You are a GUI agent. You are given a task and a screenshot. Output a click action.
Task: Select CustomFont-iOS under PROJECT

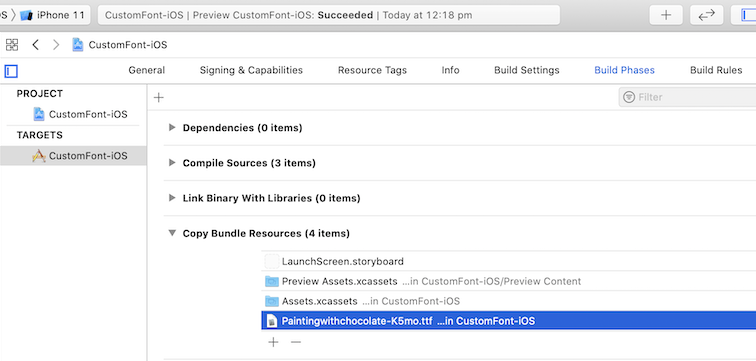73,114
